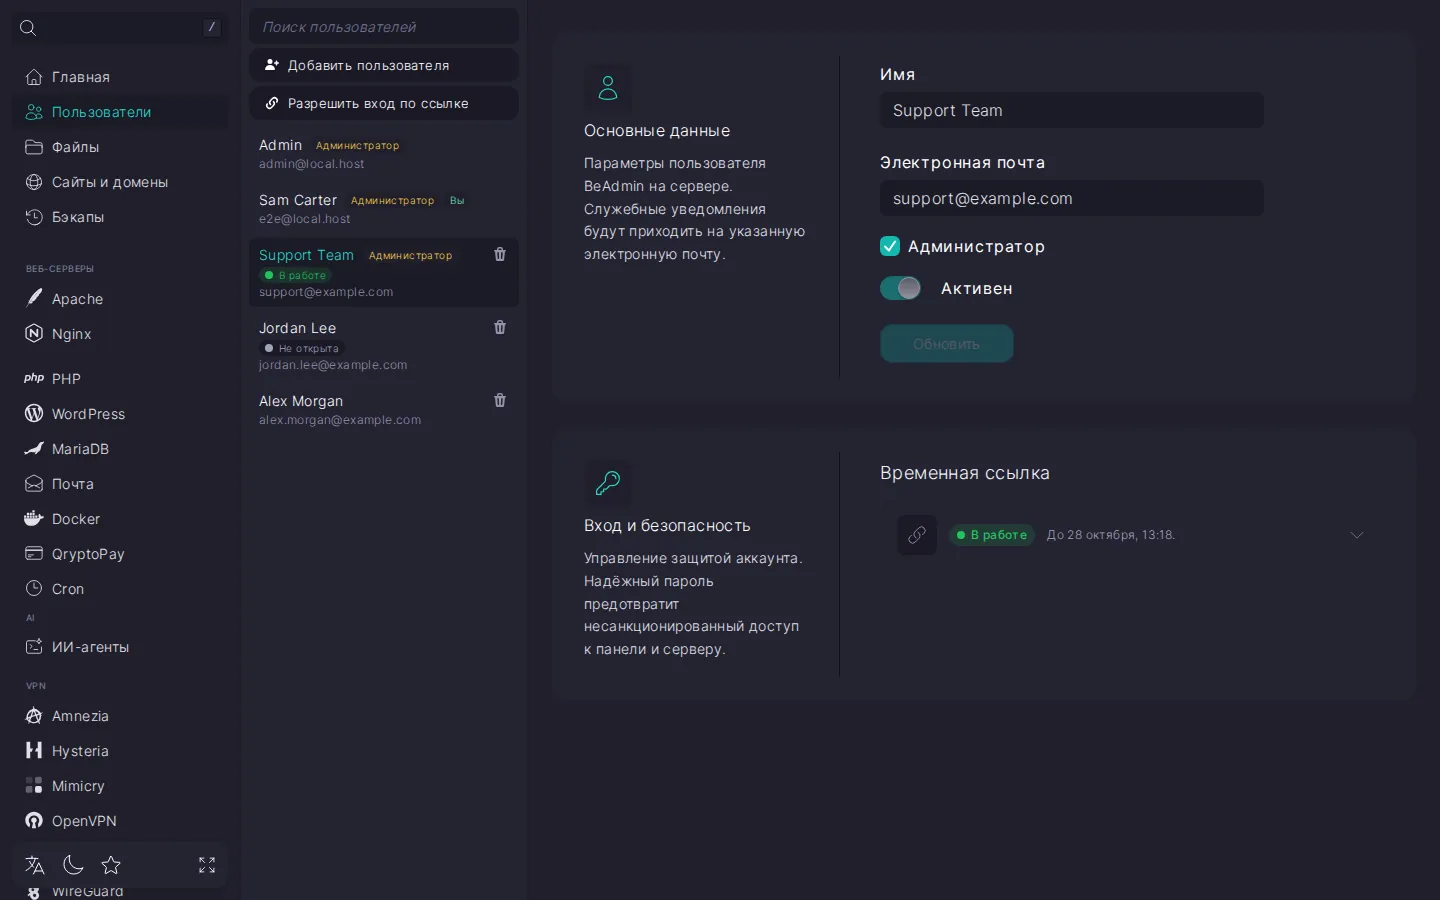Focus the Поиск пользователей search field
Screen dimensions: 1440x900
click(384, 27)
